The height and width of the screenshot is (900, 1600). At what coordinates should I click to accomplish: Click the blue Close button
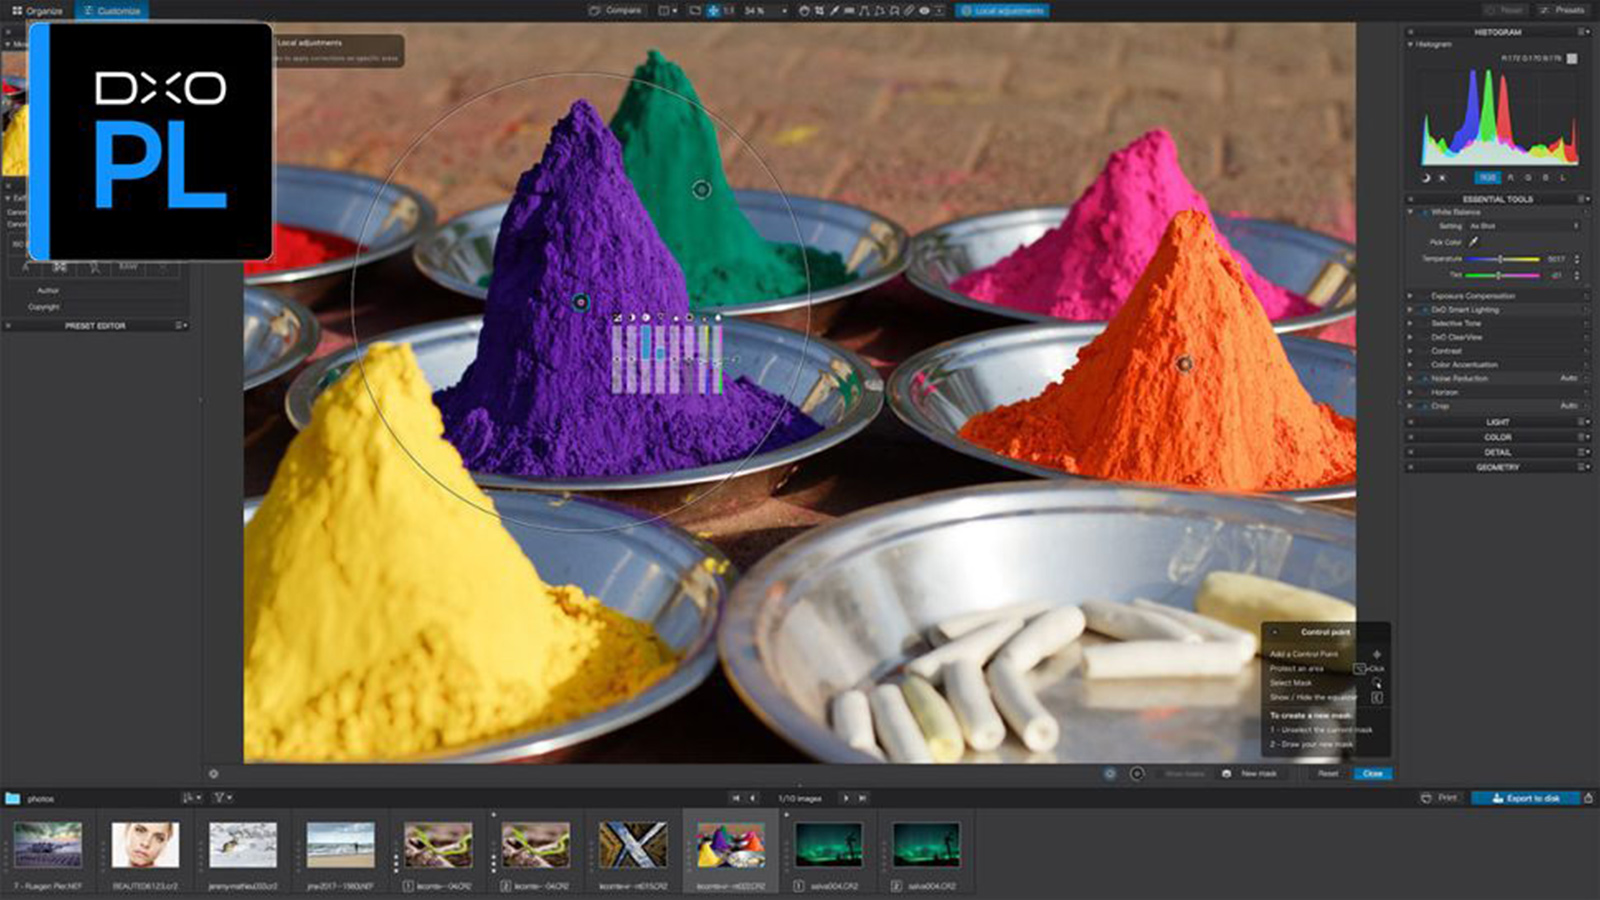pos(1372,773)
